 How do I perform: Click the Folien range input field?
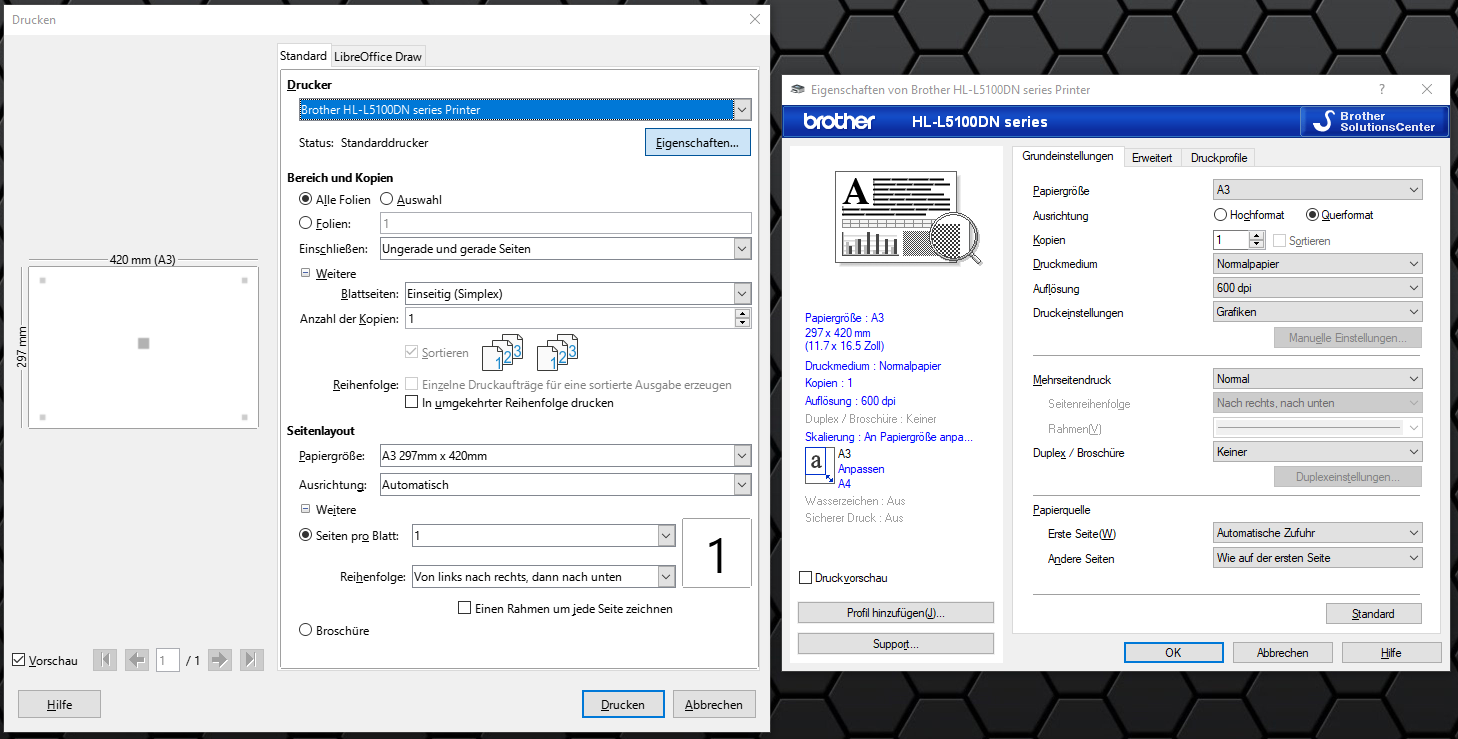point(566,223)
